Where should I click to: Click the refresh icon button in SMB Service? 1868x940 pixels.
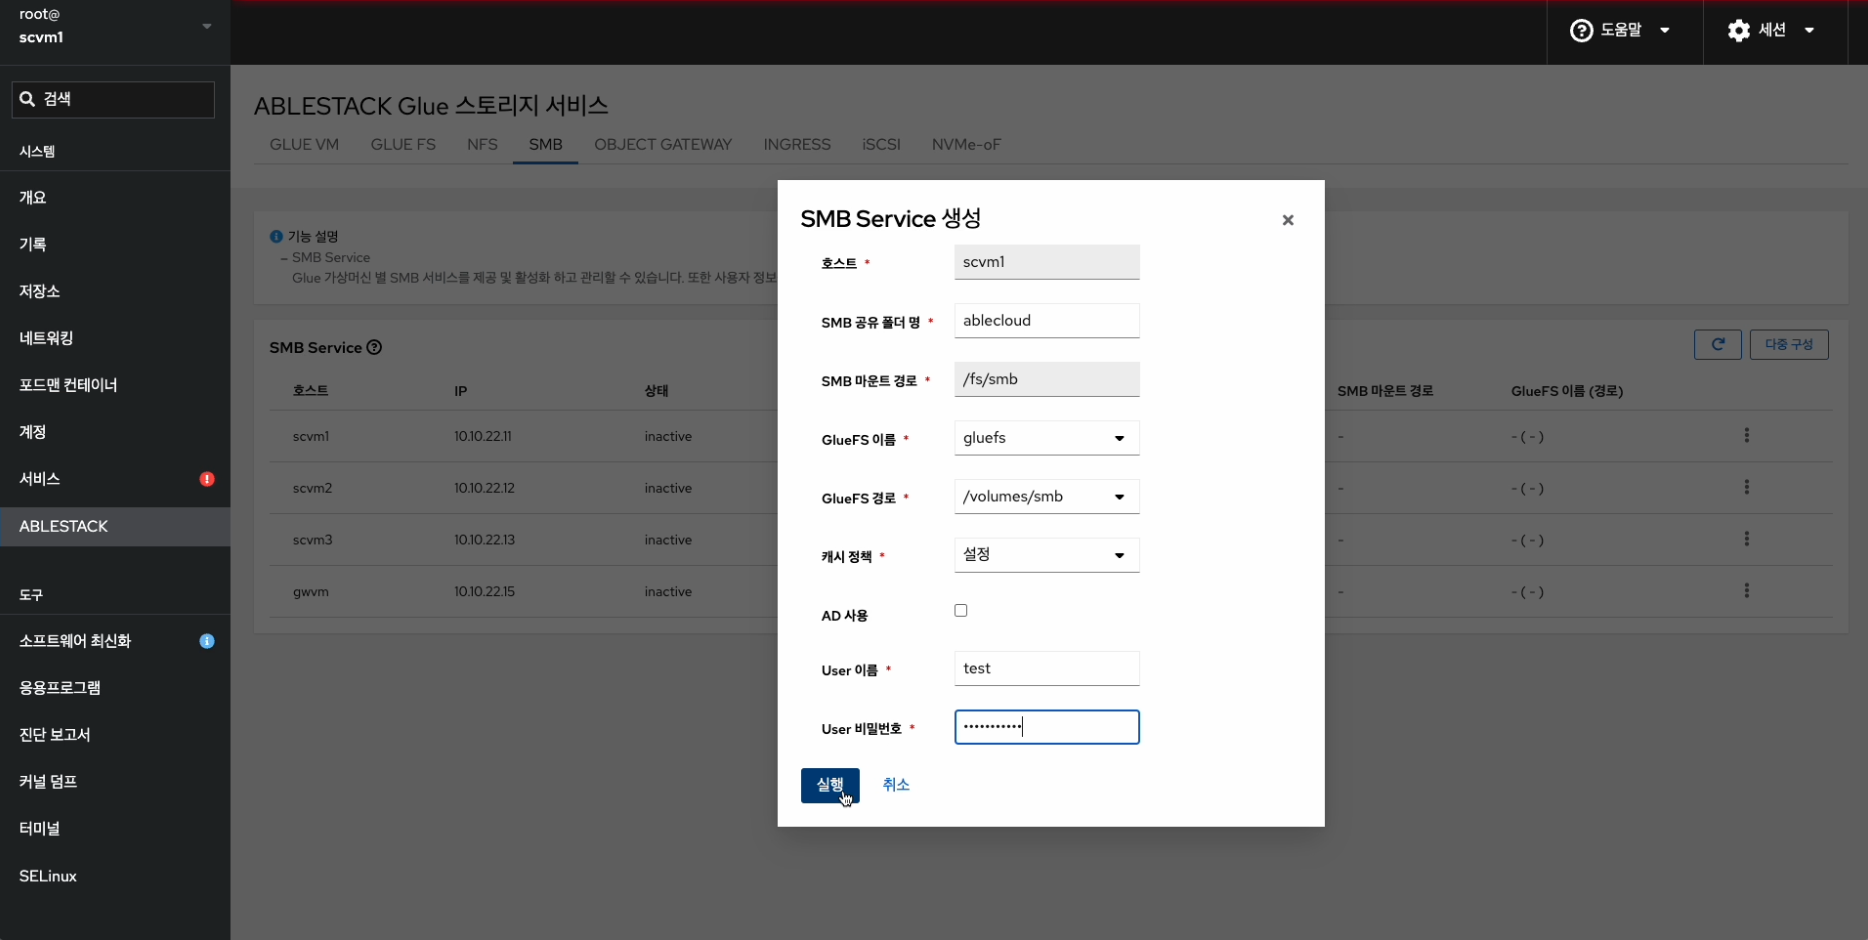click(1717, 345)
